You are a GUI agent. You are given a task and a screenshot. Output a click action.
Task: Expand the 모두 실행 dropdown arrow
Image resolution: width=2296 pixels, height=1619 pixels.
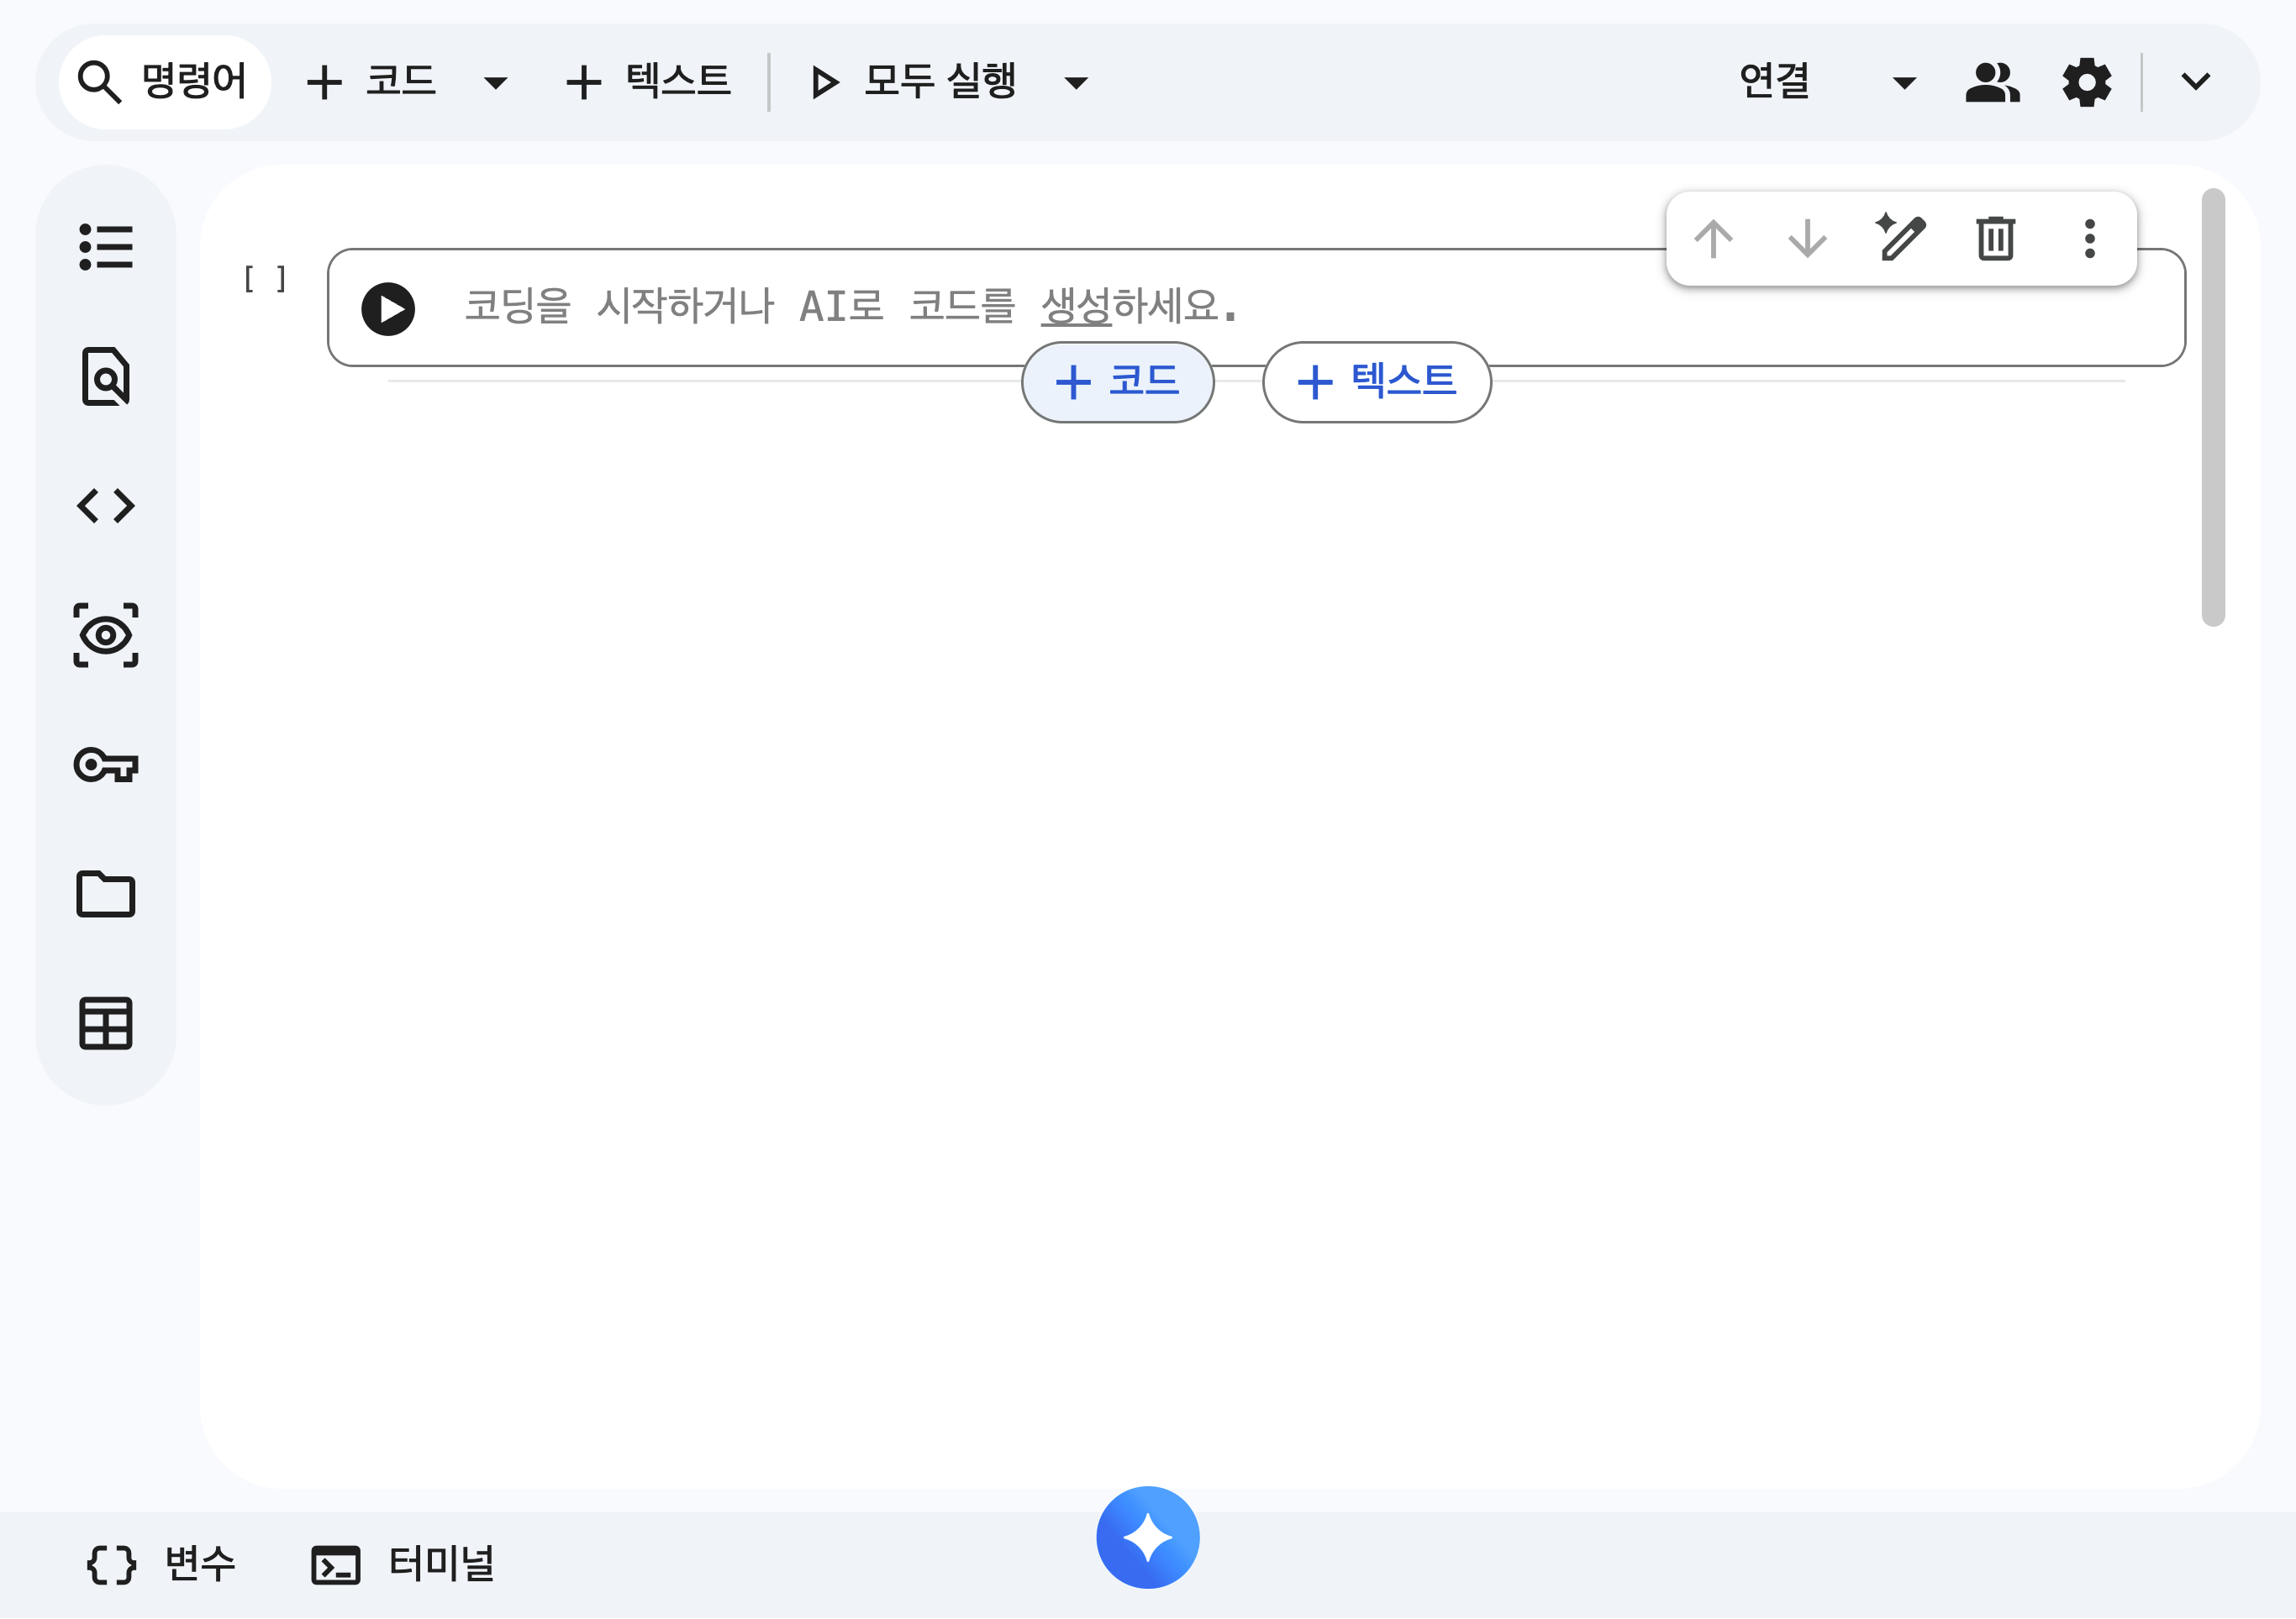(1076, 82)
